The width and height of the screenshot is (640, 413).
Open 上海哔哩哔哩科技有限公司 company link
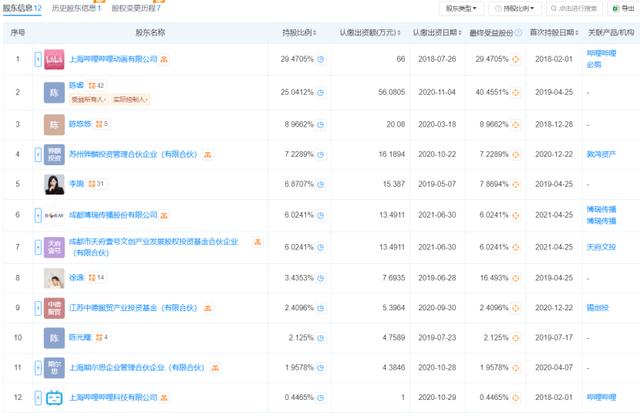pyautogui.click(x=113, y=397)
